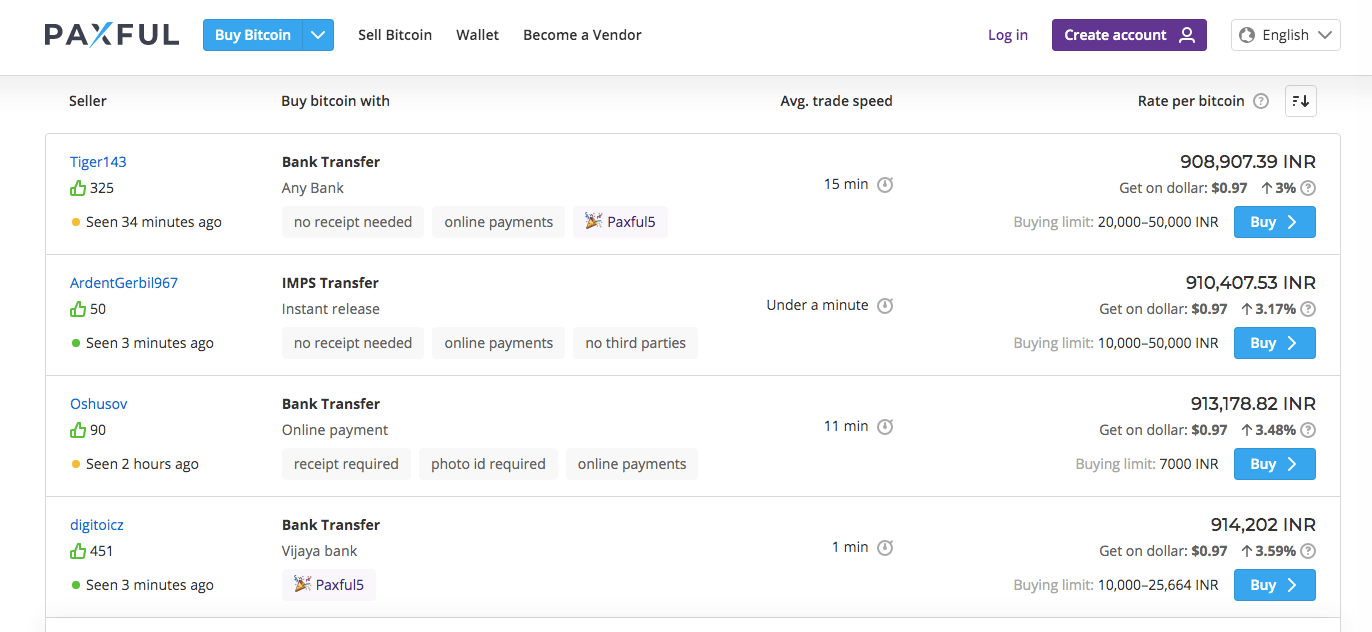This screenshot has height=632, width=1372.
Task: Click the 'receipt required' tag
Action: (x=346, y=464)
